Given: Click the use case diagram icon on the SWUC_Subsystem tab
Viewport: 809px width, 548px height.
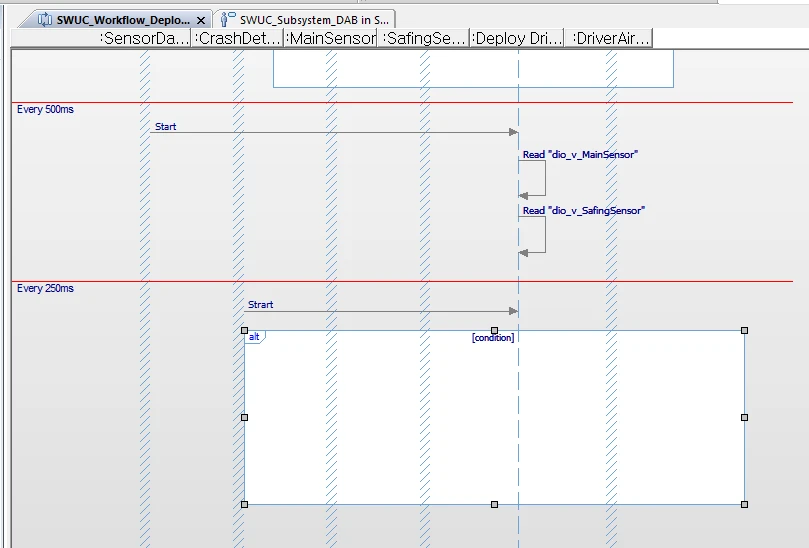Looking at the screenshot, I should (x=228, y=20).
